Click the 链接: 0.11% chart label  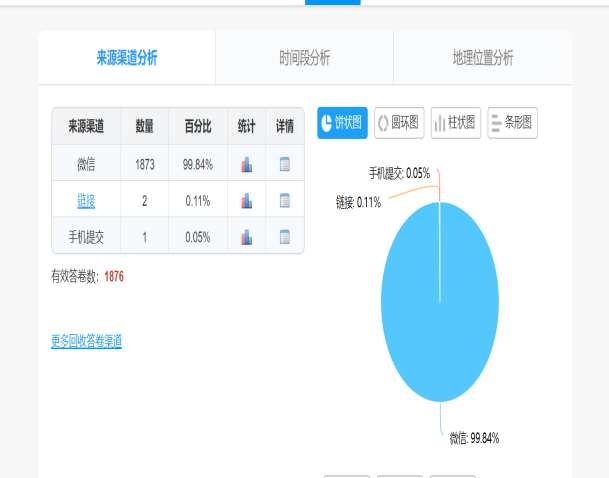[x=358, y=202]
